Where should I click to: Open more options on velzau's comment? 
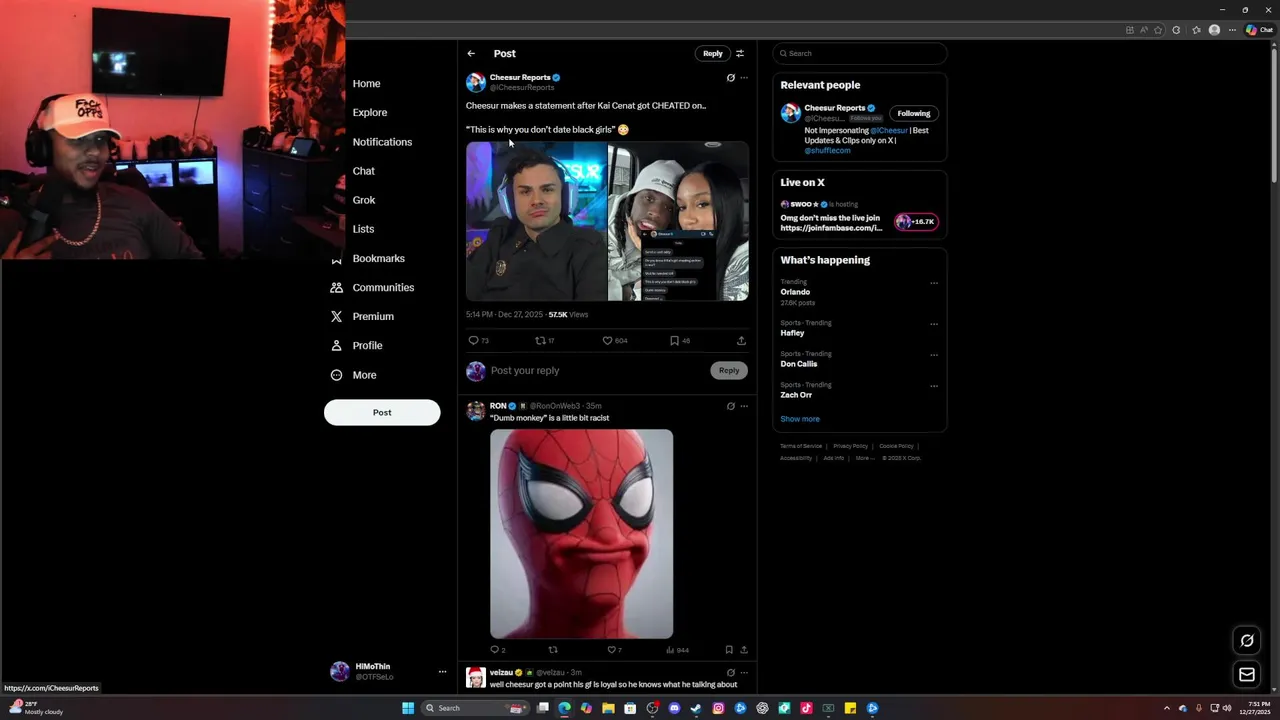point(743,672)
